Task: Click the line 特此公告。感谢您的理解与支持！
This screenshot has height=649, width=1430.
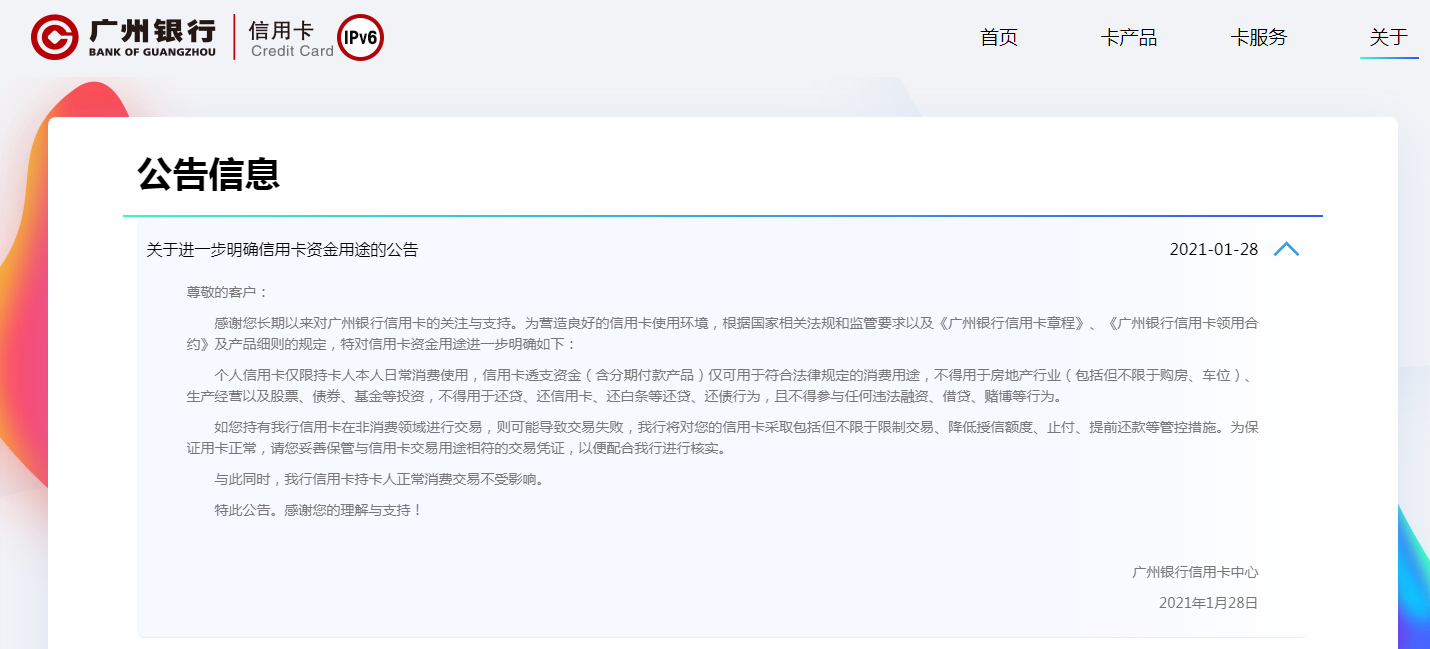Action: [x=319, y=510]
